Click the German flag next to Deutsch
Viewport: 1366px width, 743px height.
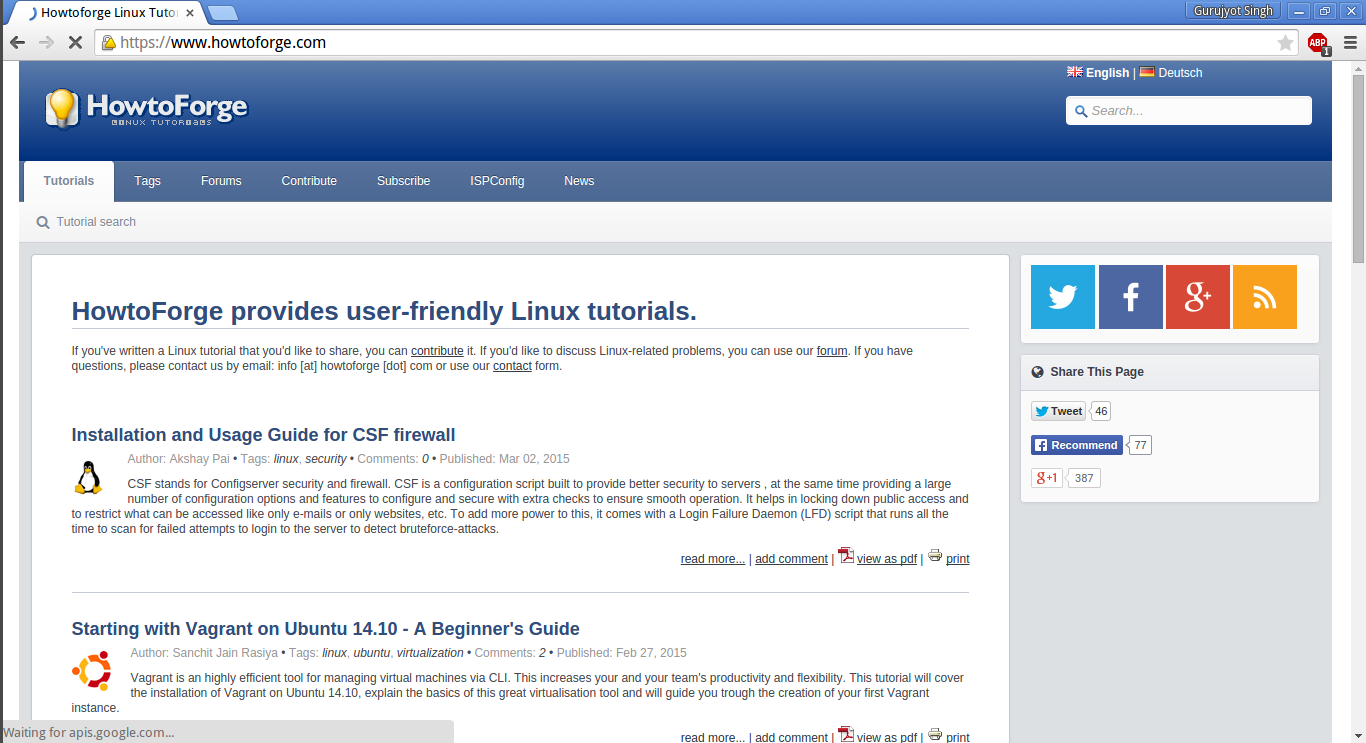click(1147, 72)
